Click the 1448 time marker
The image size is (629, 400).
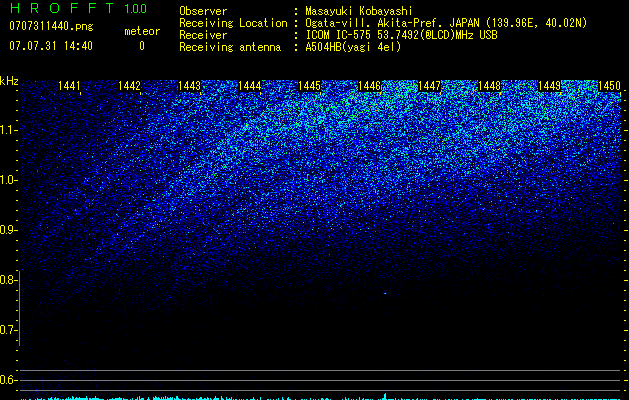pyautogui.click(x=489, y=86)
